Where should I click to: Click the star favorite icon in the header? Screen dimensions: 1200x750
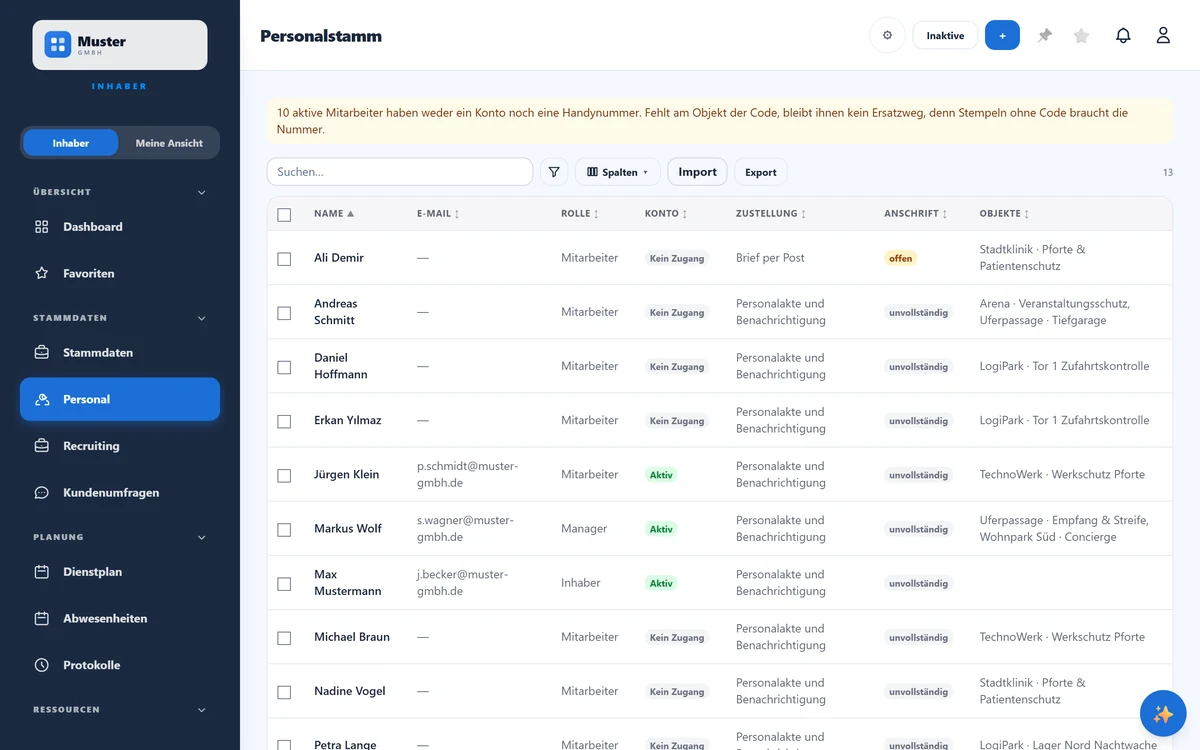coord(1081,35)
